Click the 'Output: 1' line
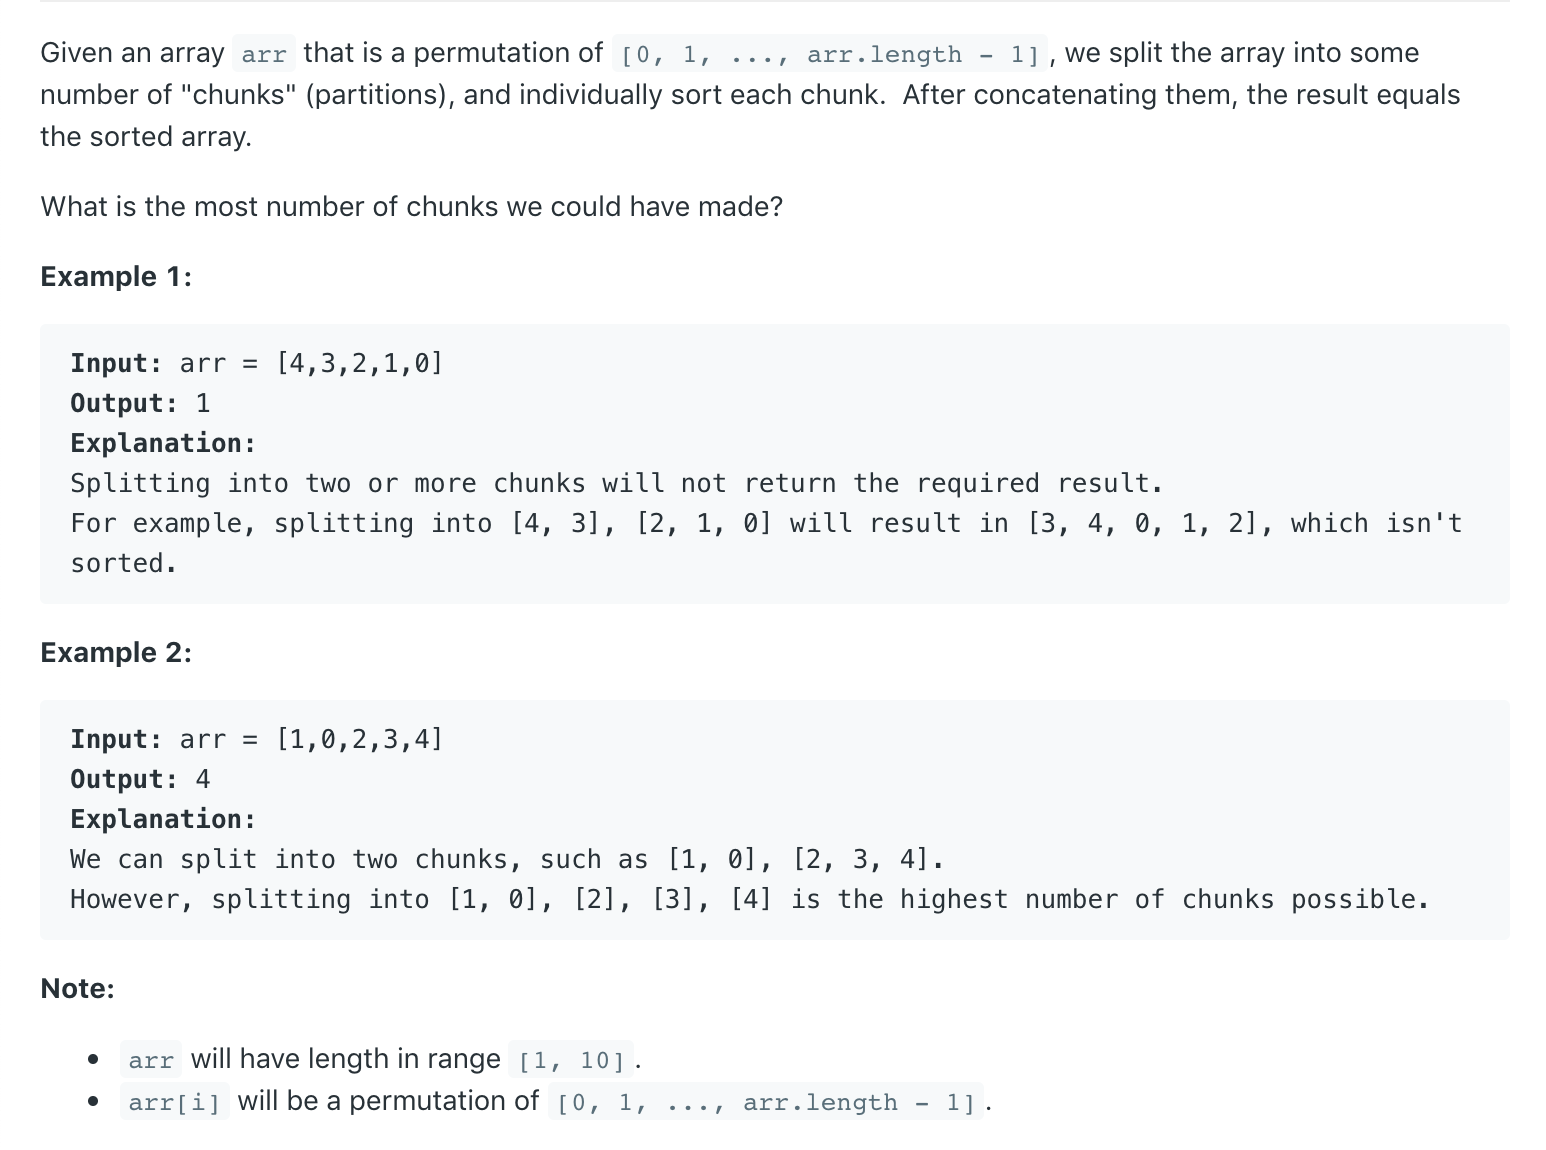This screenshot has width=1546, height=1150. tap(140, 403)
